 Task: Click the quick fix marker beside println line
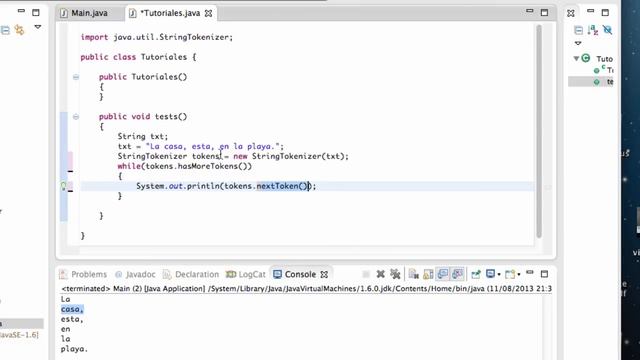click(x=64, y=186)
